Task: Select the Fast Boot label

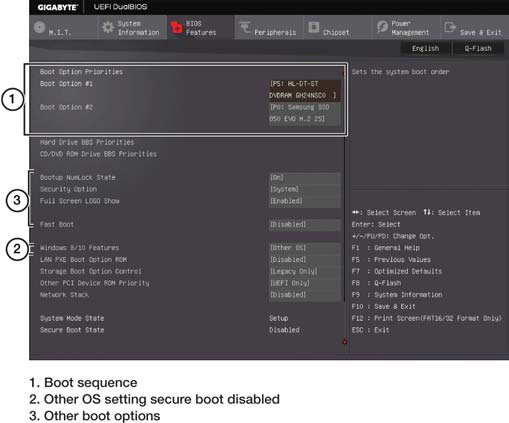Action: (x=57, y=224)
